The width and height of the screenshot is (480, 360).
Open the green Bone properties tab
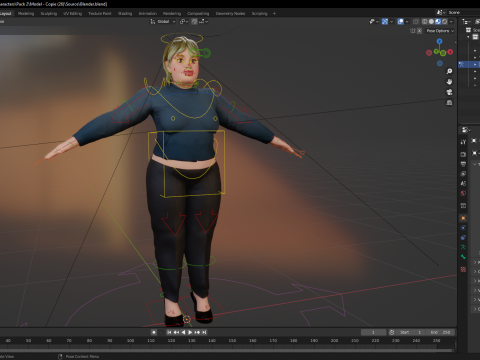[x=463, y=257]
